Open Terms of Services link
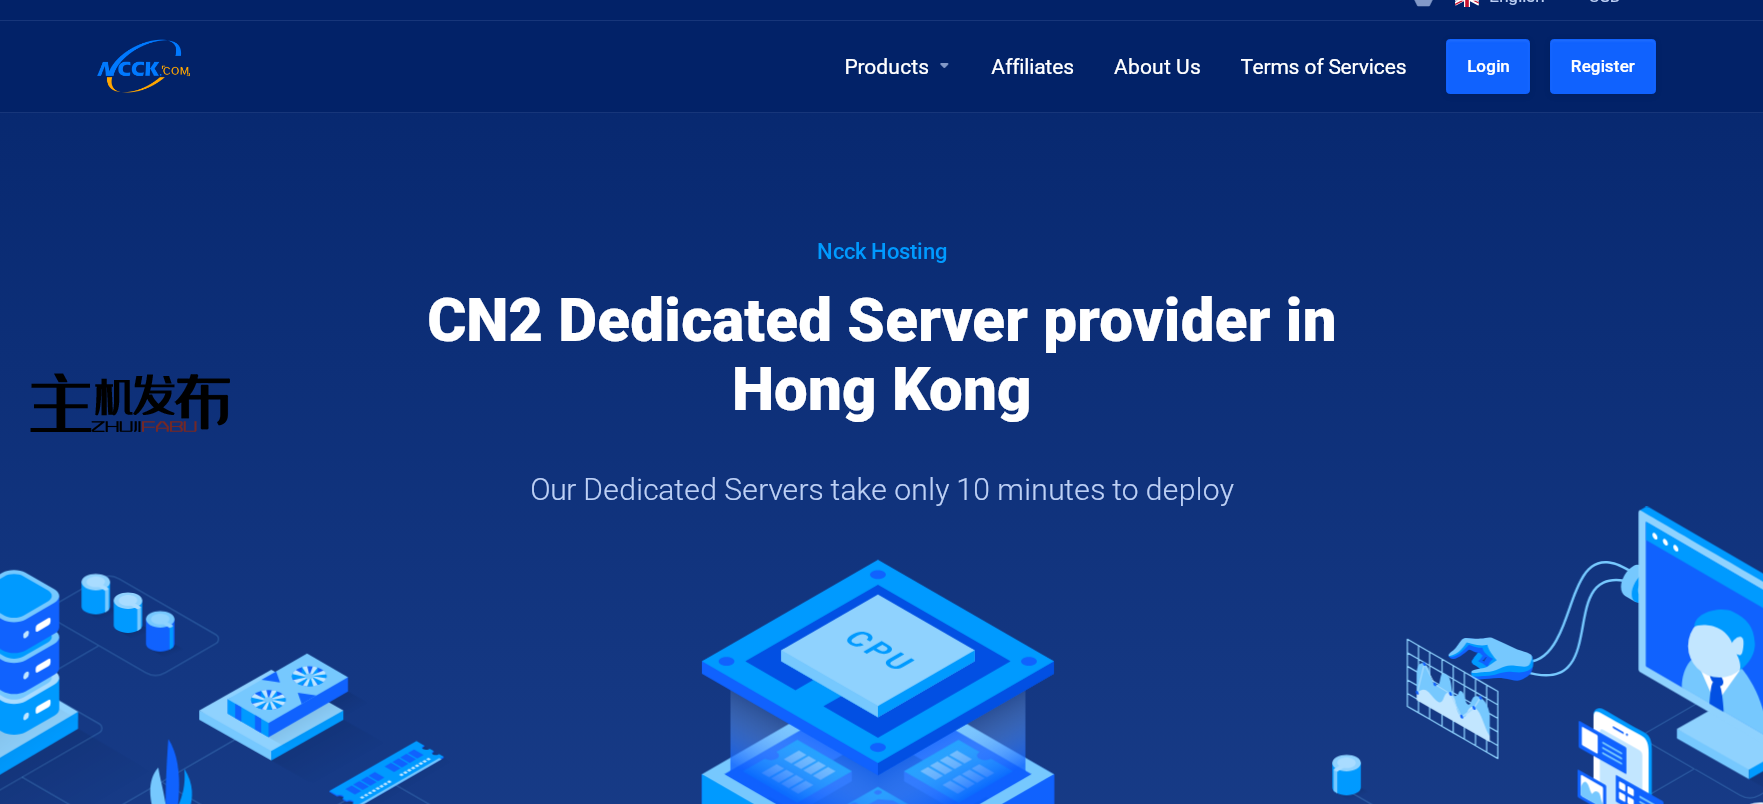The height and width of the screenshot is (804, 1763). (x=1323, y=67)
